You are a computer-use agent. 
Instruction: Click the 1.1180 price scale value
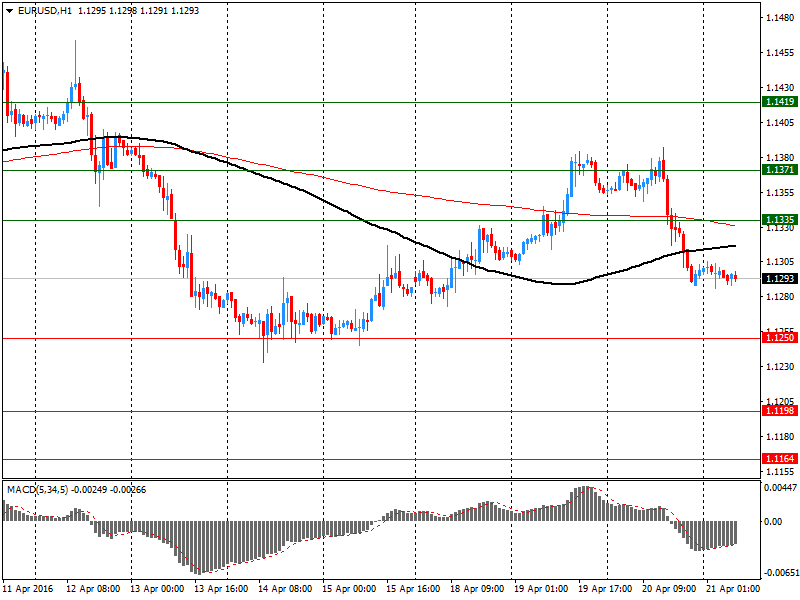(780, 436)
